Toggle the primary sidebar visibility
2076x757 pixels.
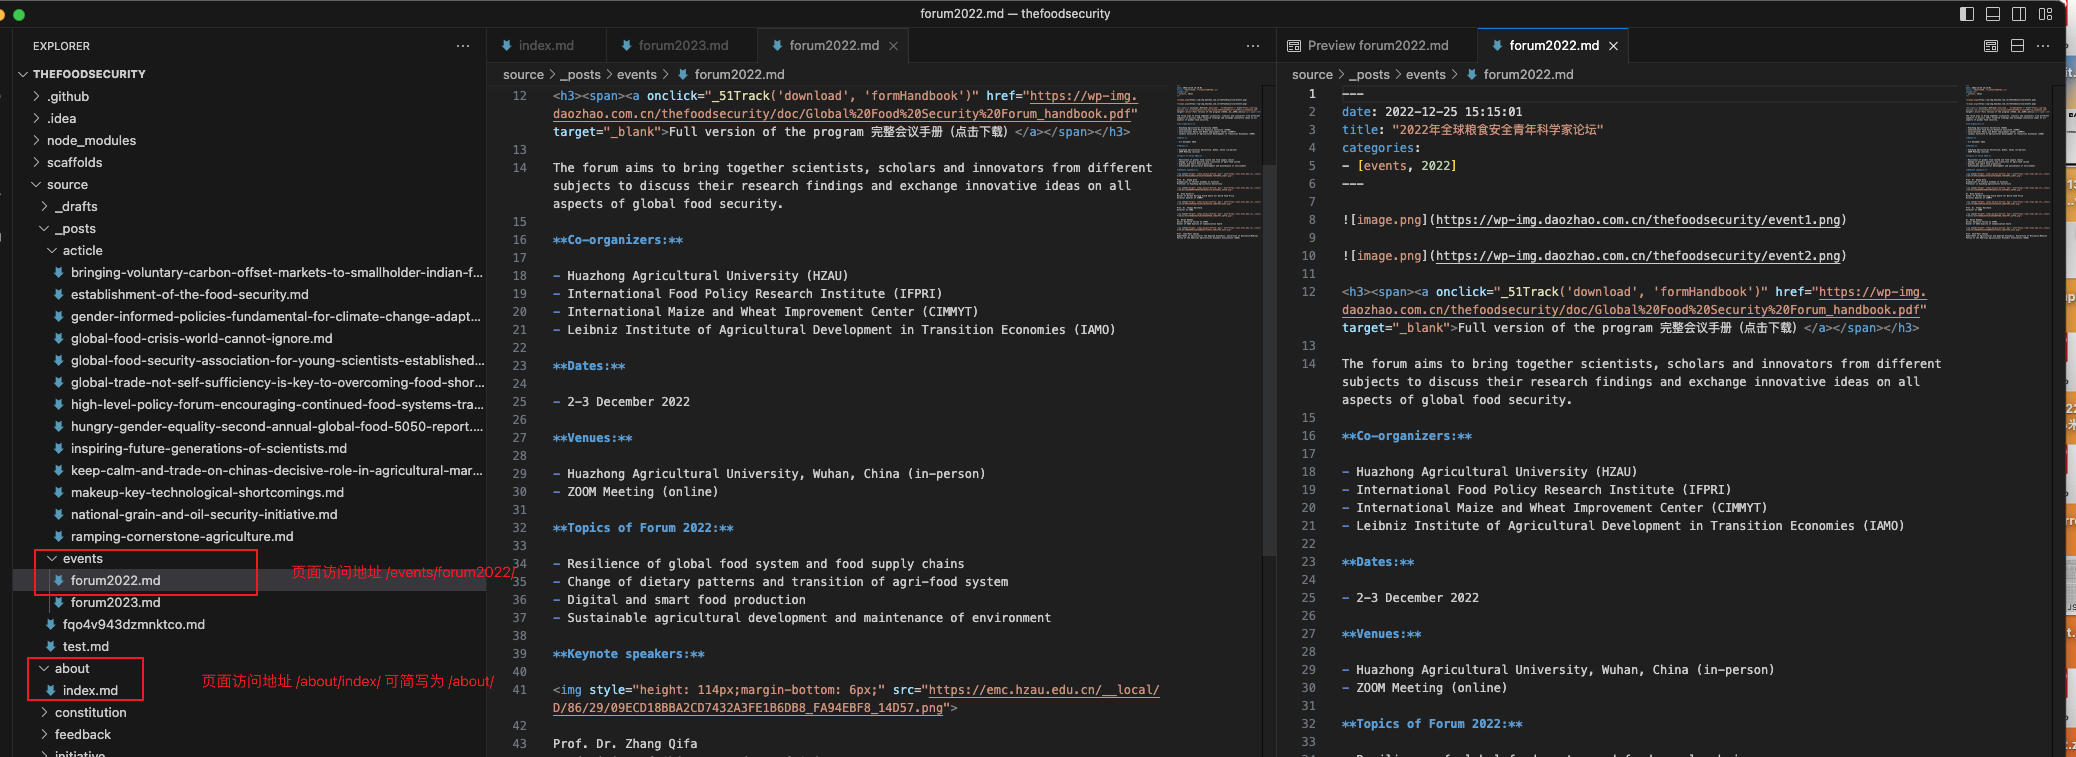pyautogui.click(x=1966, y=14)
